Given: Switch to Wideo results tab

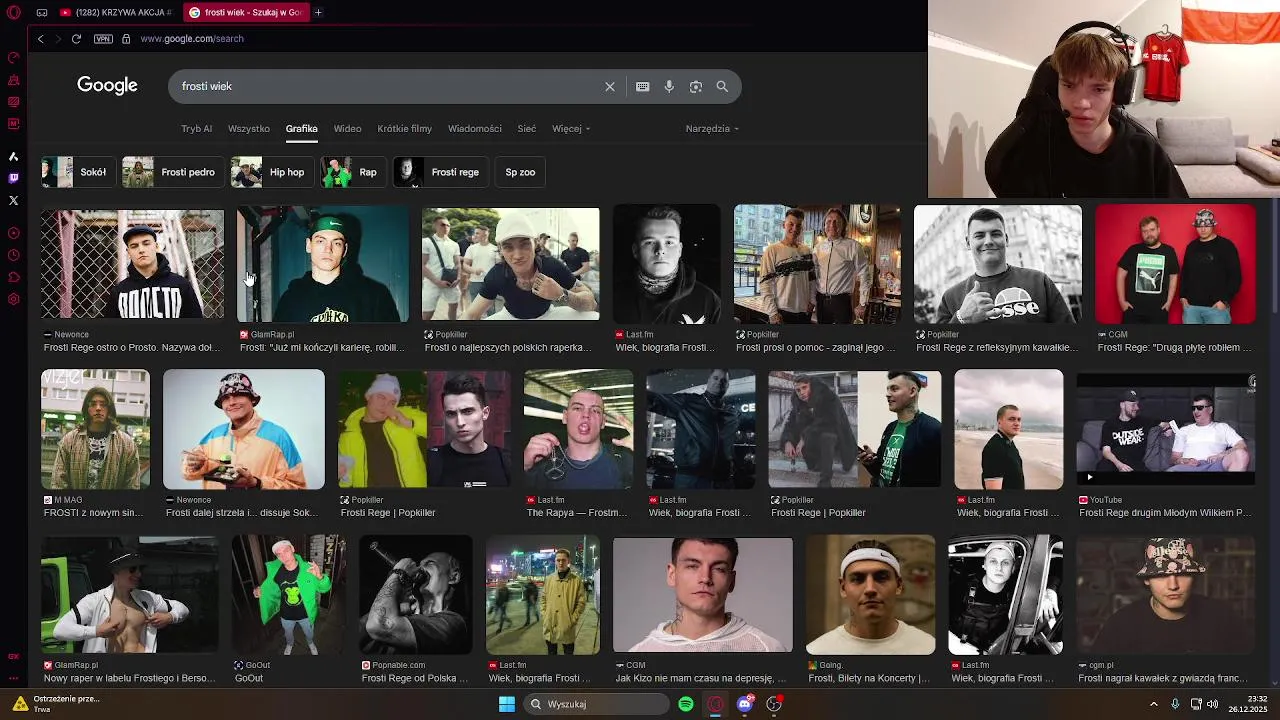Looking at the screenshot, I should pos(347,129).
